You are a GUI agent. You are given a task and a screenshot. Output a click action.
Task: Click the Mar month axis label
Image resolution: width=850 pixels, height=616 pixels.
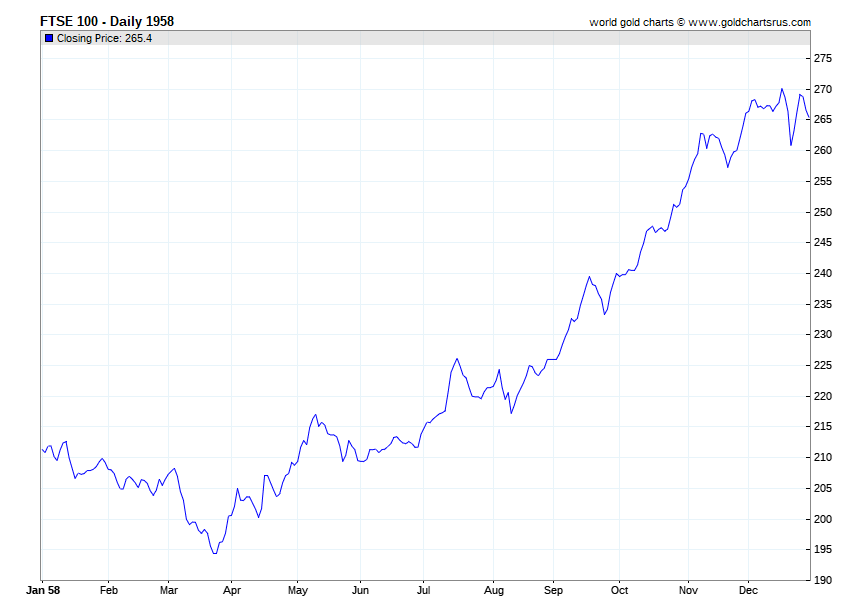pyautogui.click(x=169, y=590)
